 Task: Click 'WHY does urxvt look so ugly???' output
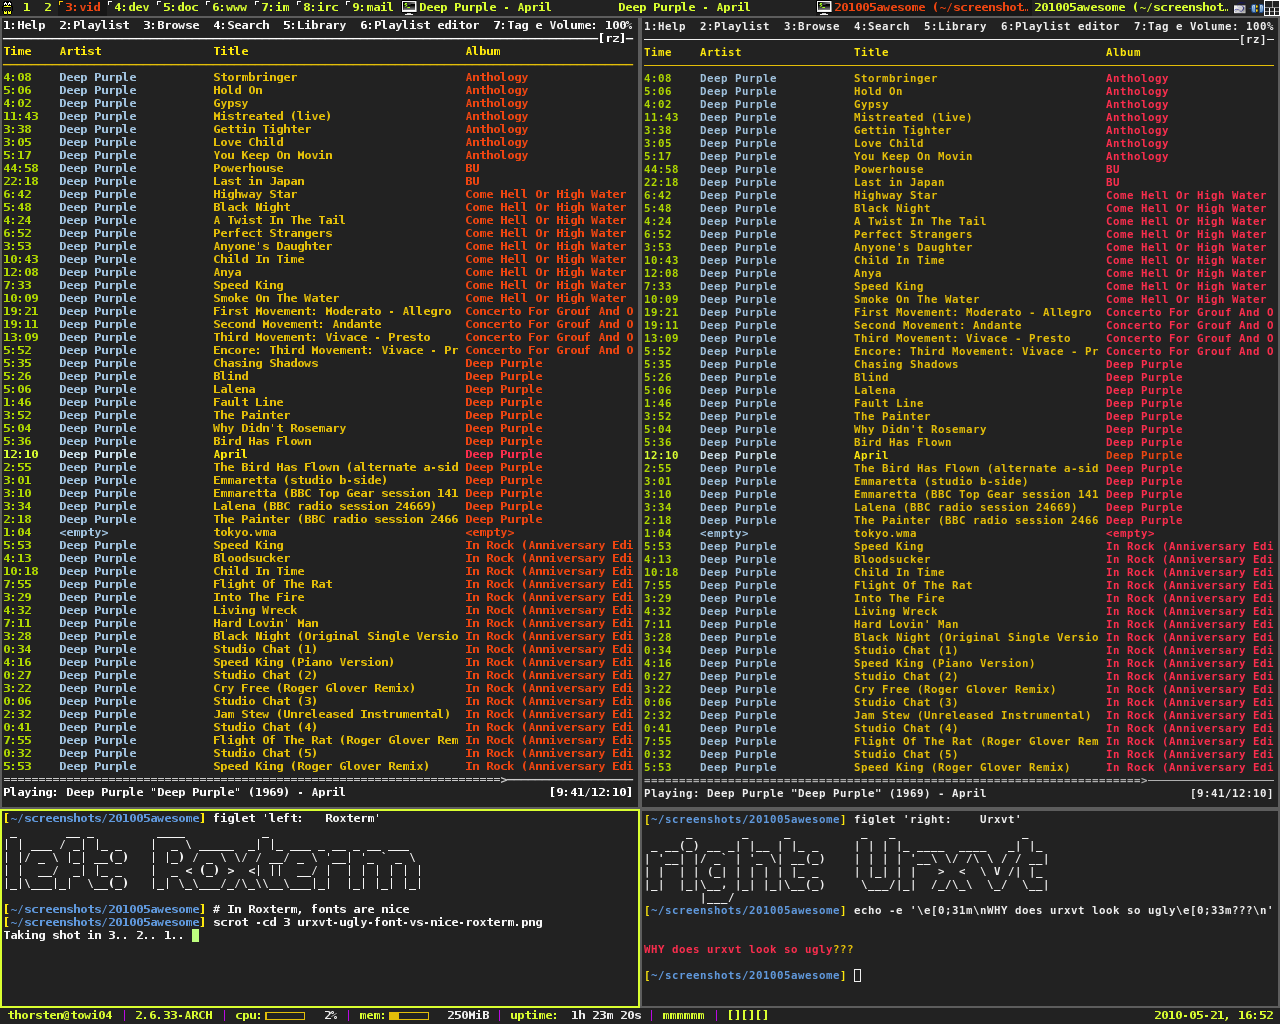[748, 949]
